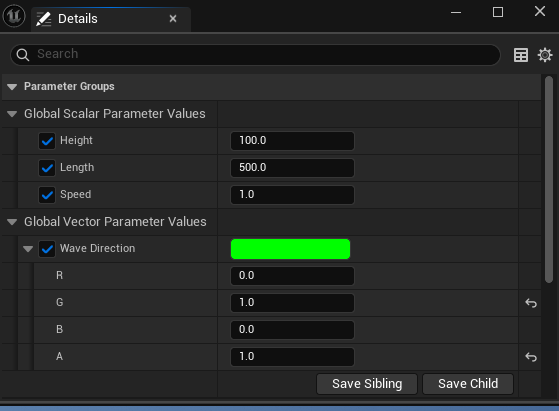Toggle the Wave Direction checkbox
Image resolution: width=559 pixels, height=411 pixels.
pos(47,249)
